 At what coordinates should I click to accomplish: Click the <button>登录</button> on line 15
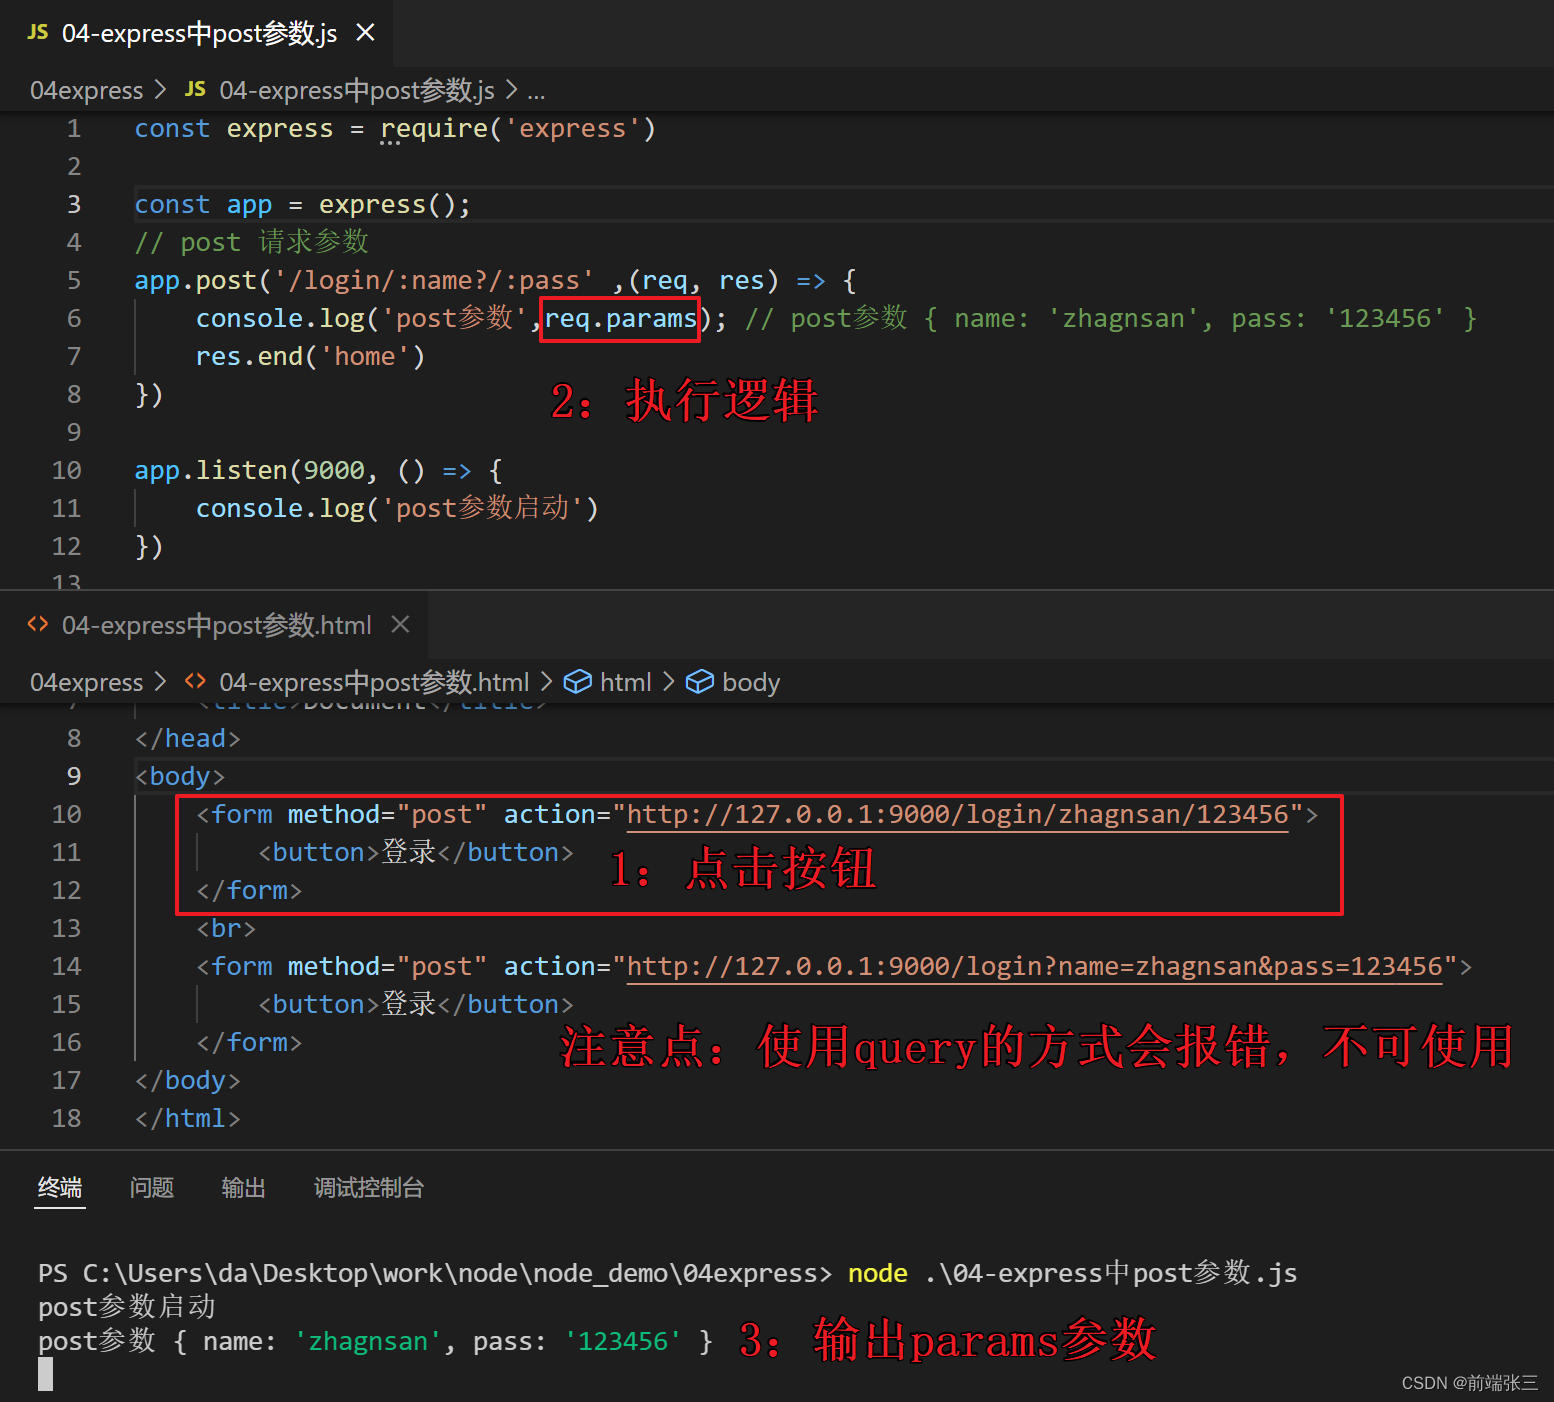pos(416,1005)
